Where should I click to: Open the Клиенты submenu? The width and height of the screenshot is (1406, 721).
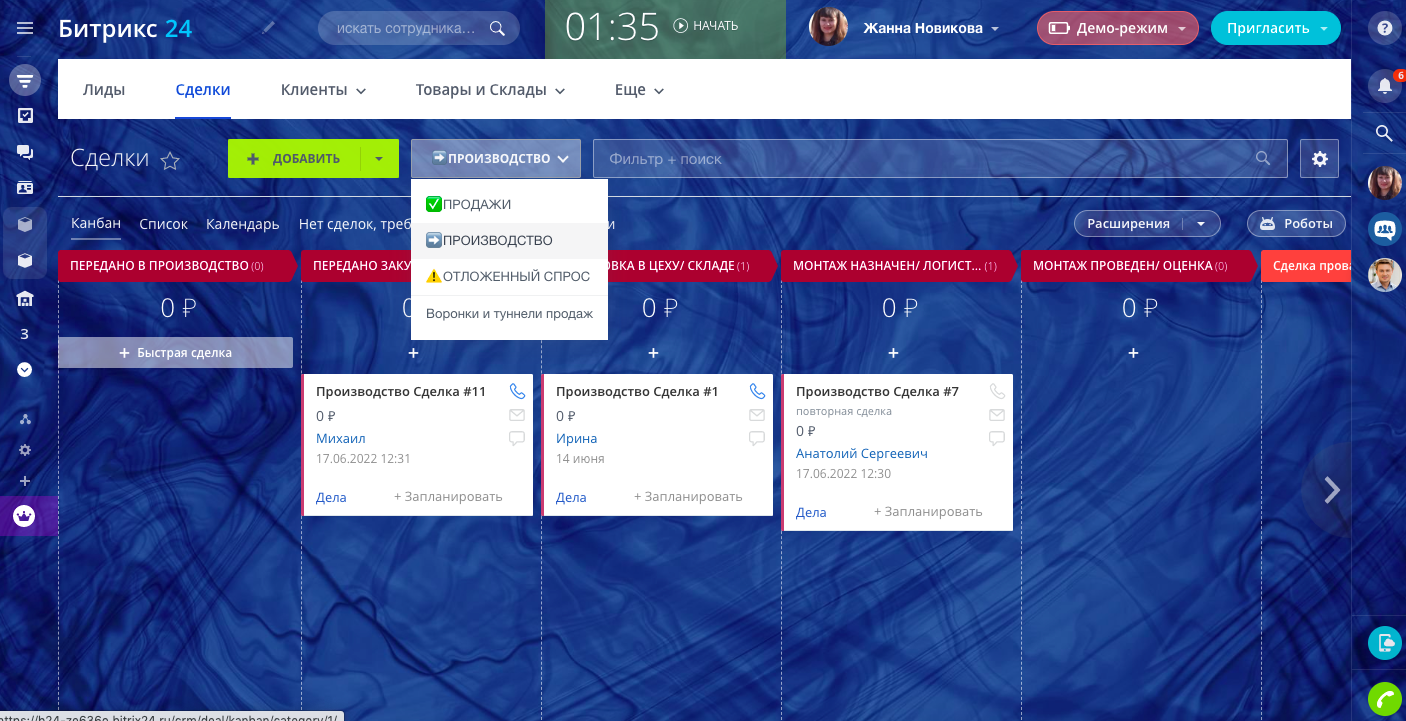[323, 90]
